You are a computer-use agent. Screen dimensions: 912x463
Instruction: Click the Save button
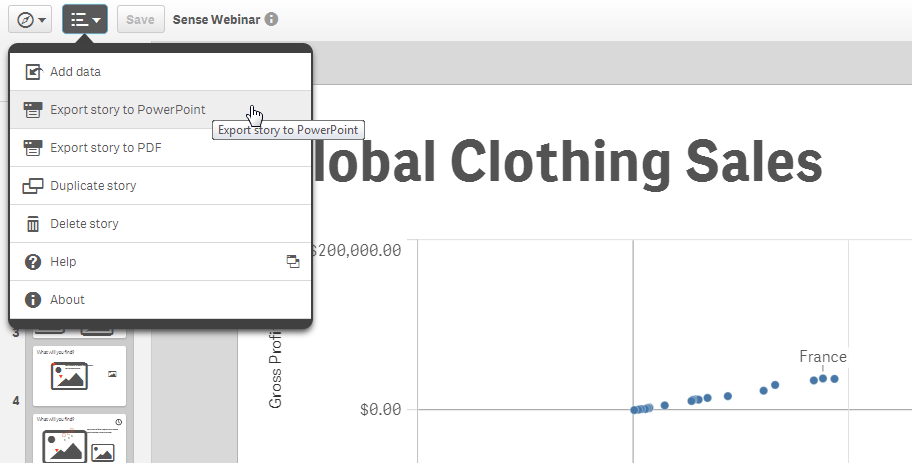click(140, 19)
